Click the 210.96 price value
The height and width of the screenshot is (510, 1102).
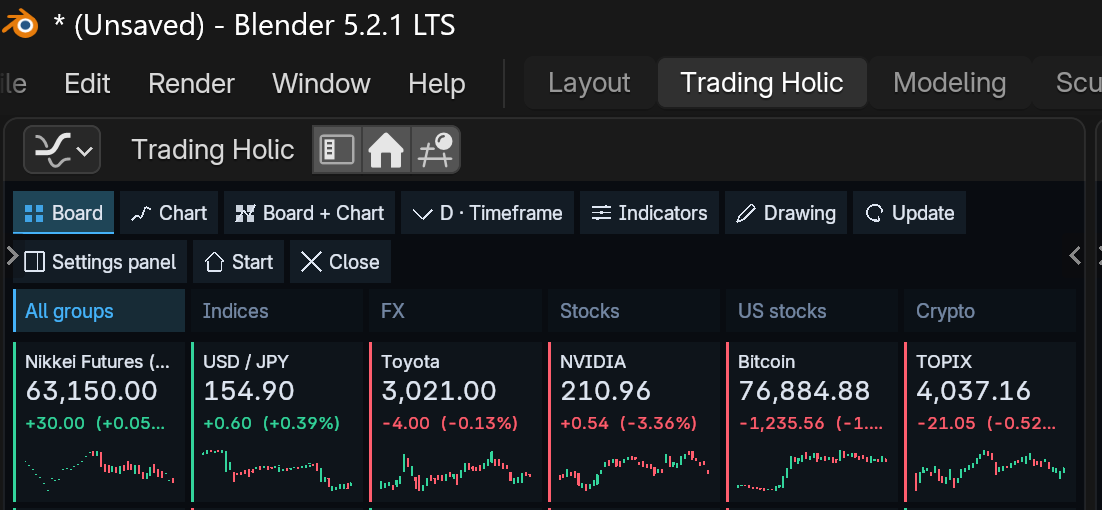tap(606, 391)
